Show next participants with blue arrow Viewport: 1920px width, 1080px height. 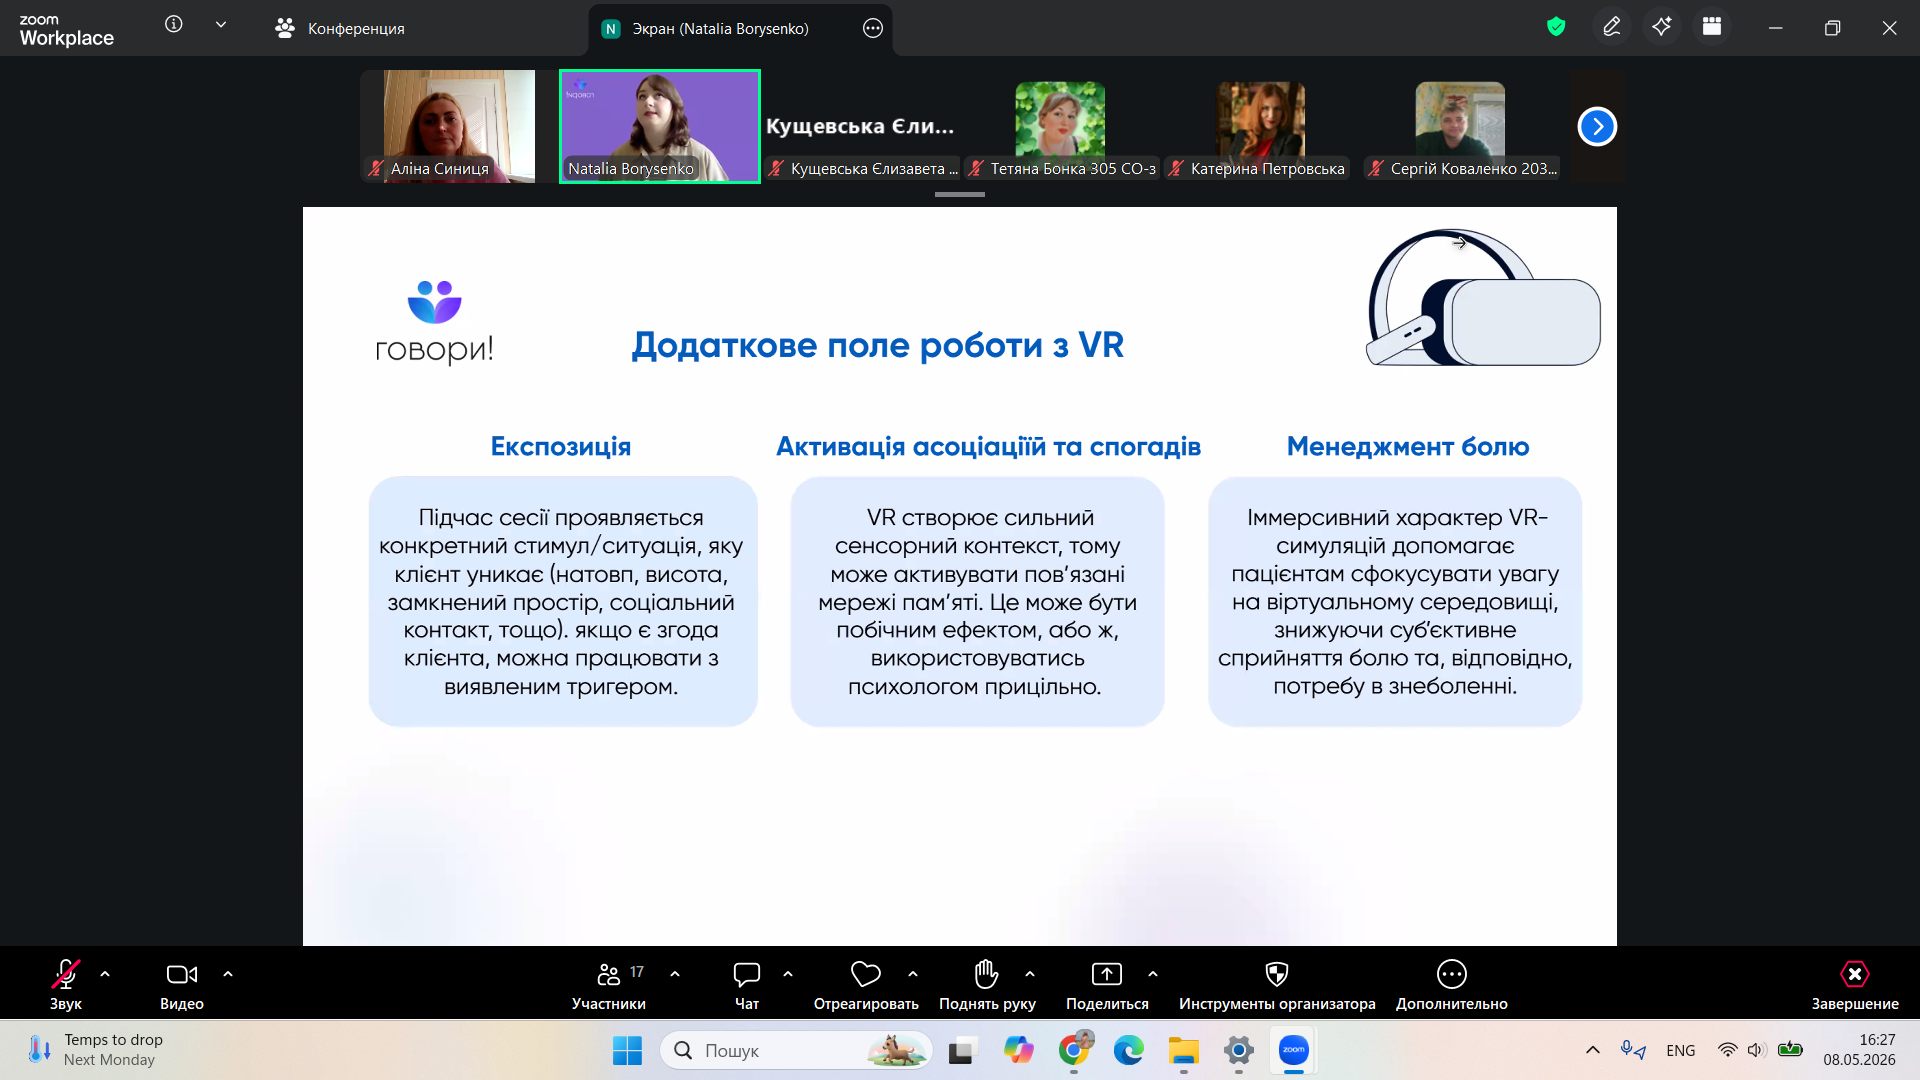coord(1597,127)
